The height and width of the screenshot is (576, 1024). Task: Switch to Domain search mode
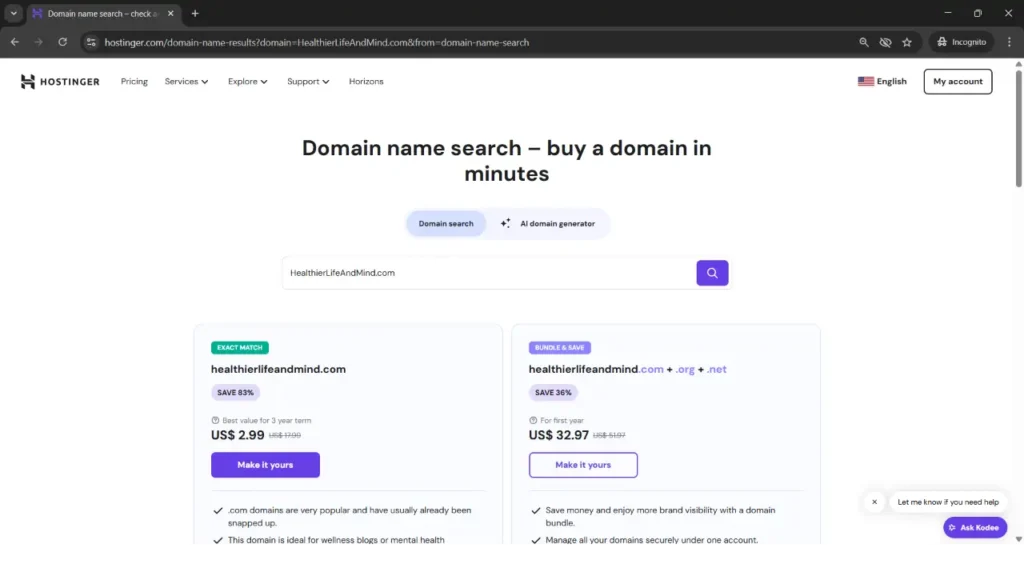[x=446, y=224]
